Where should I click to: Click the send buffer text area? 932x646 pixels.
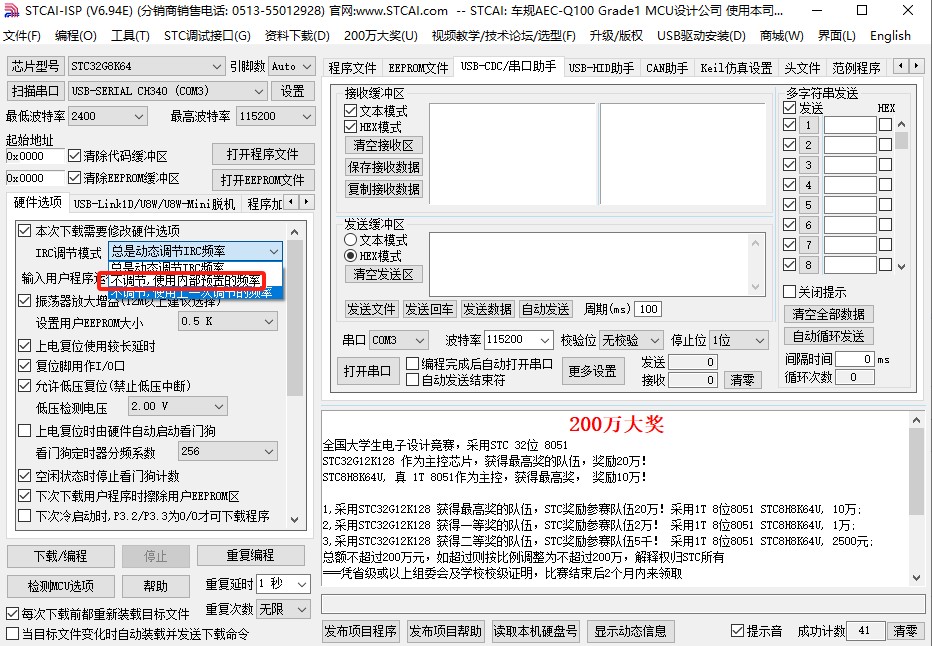coord(591,264)
